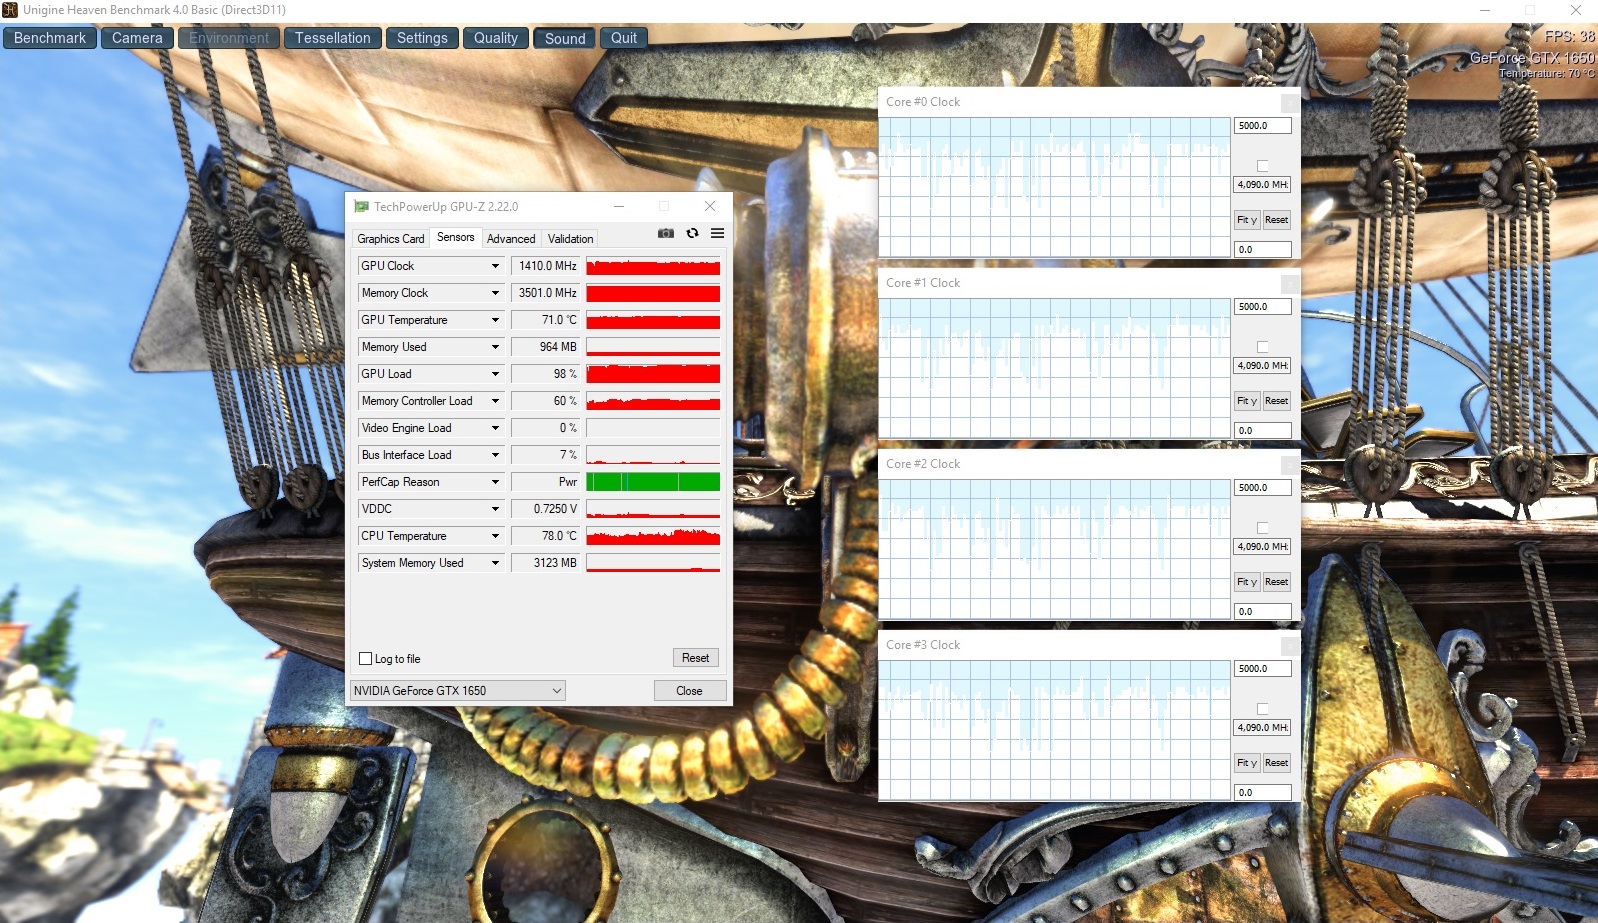Click the green PerfCap Reason graph

pos(653,482)
